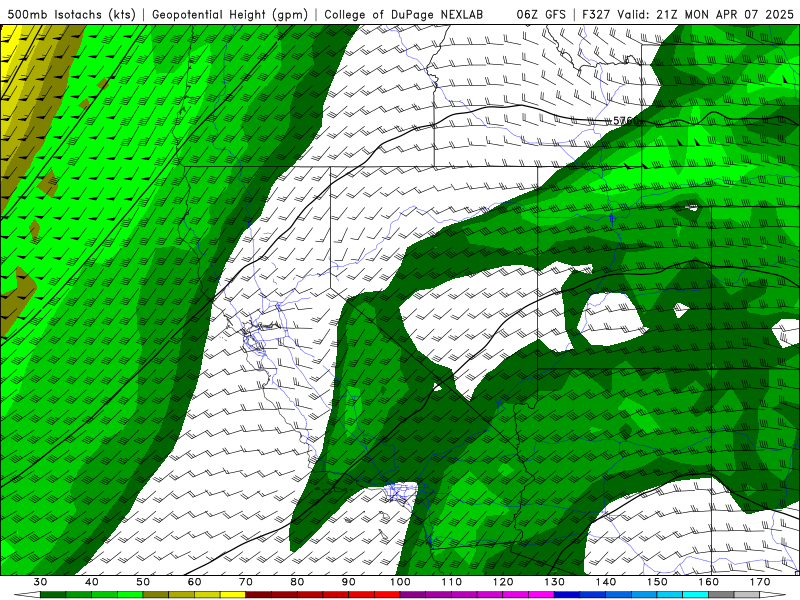
Task: Click the 130 value on the color scale
Action: point(555,582)
